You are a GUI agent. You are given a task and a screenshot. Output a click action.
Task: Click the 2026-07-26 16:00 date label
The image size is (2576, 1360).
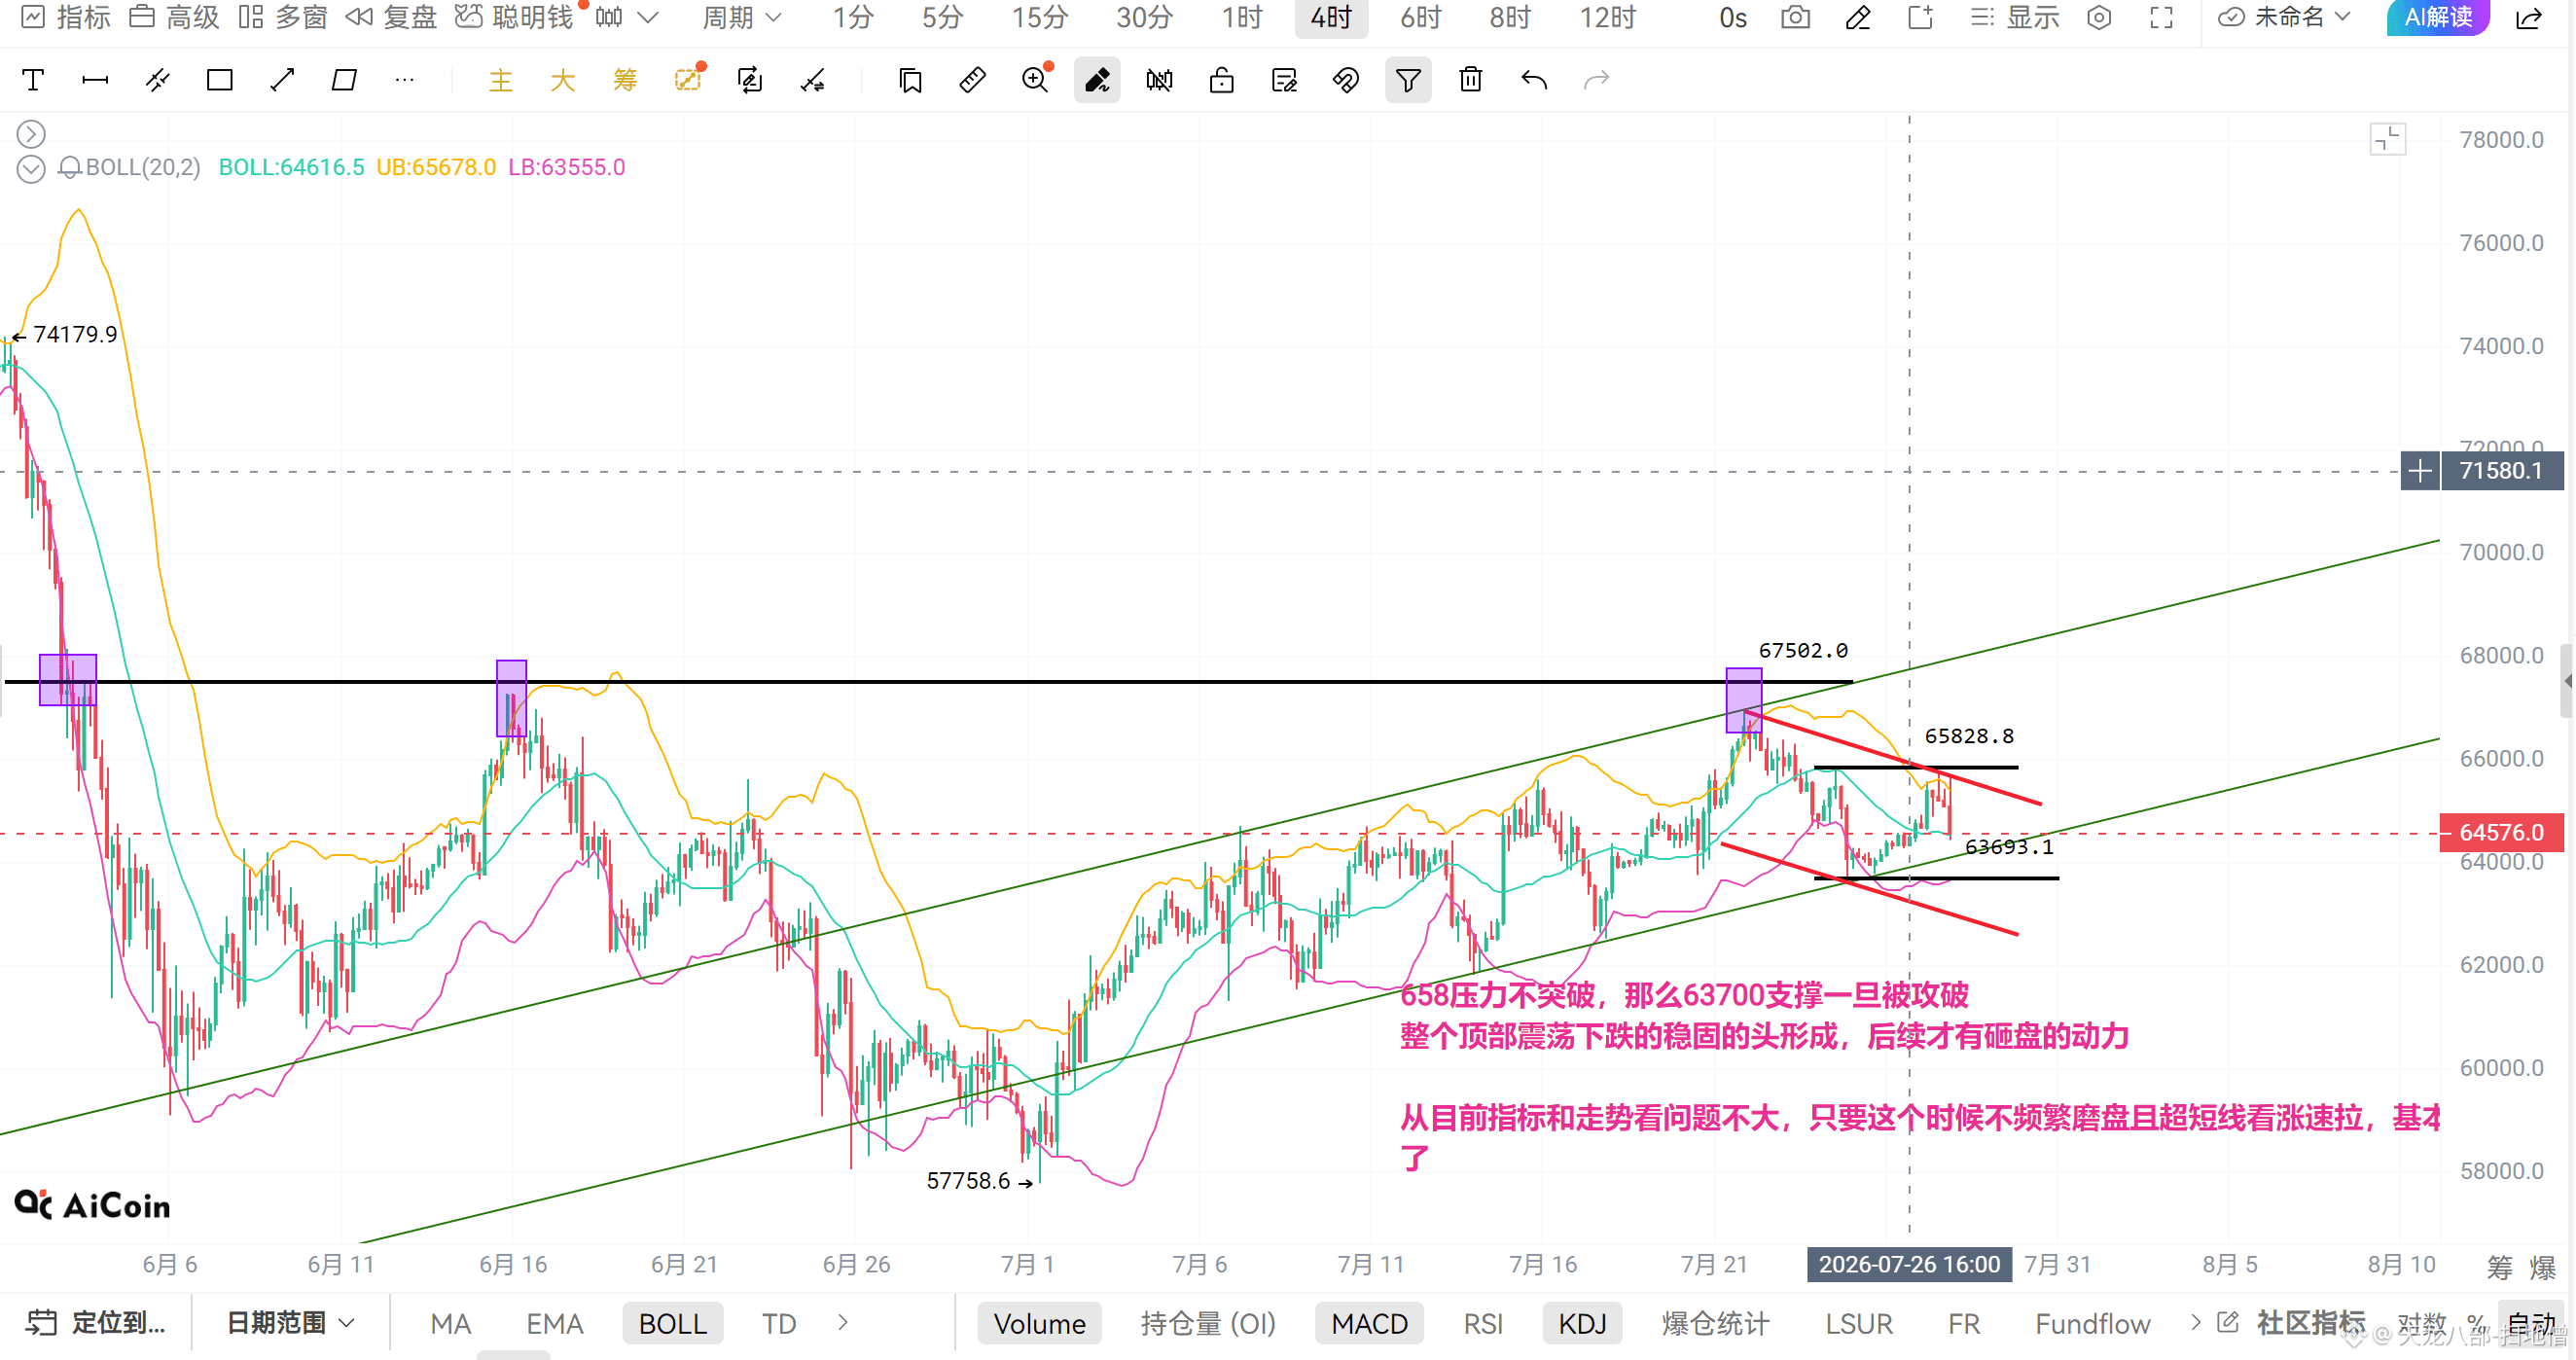coord(1909,1265)
